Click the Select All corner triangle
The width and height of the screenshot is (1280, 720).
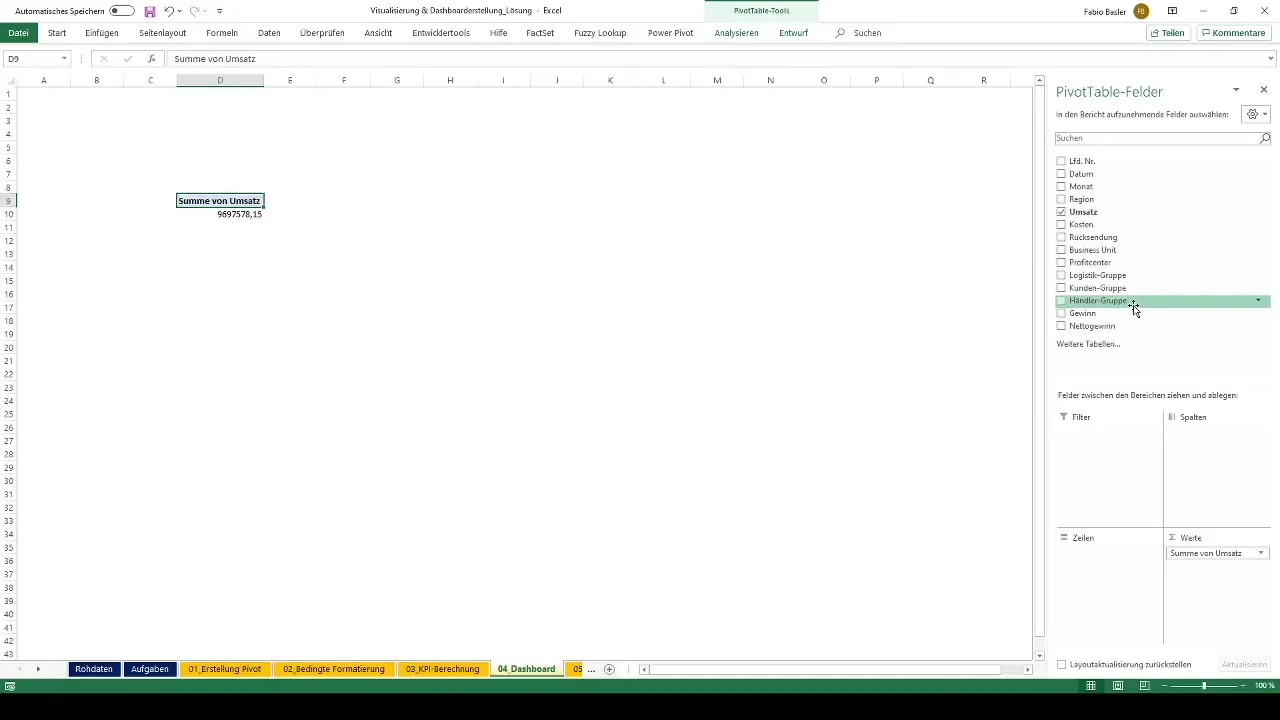[x=9, y=80]
